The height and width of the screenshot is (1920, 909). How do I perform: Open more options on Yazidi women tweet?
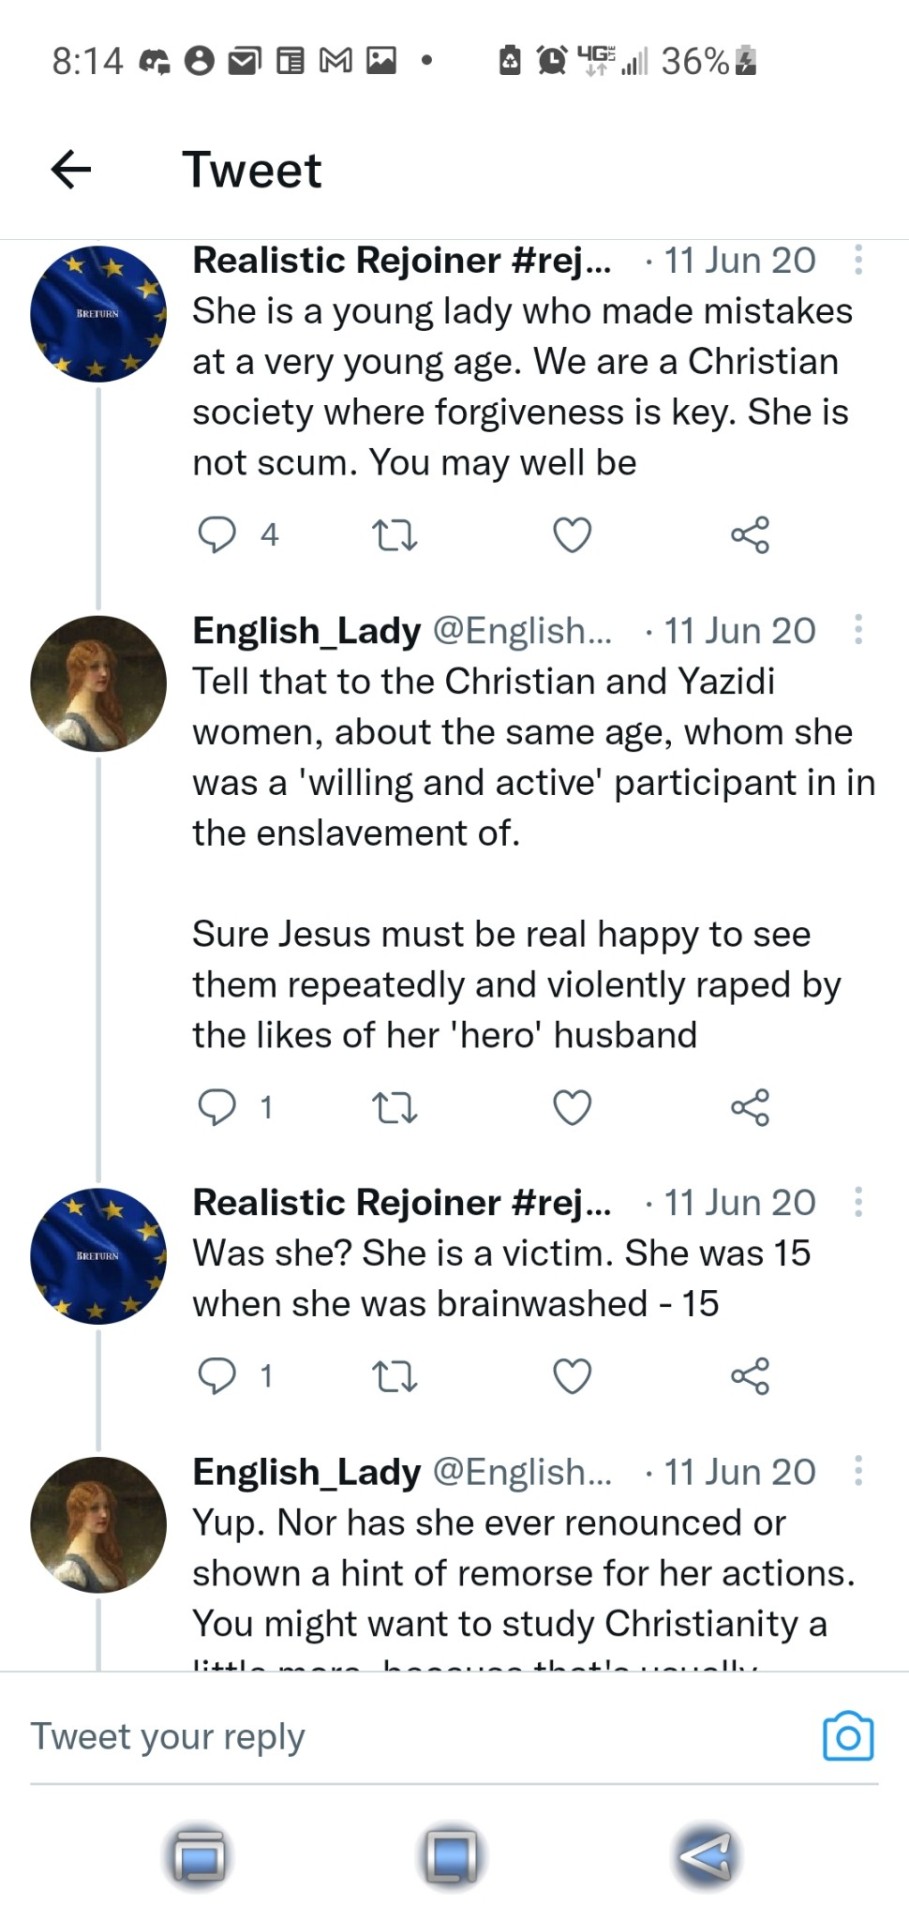[x=858, y=630]
